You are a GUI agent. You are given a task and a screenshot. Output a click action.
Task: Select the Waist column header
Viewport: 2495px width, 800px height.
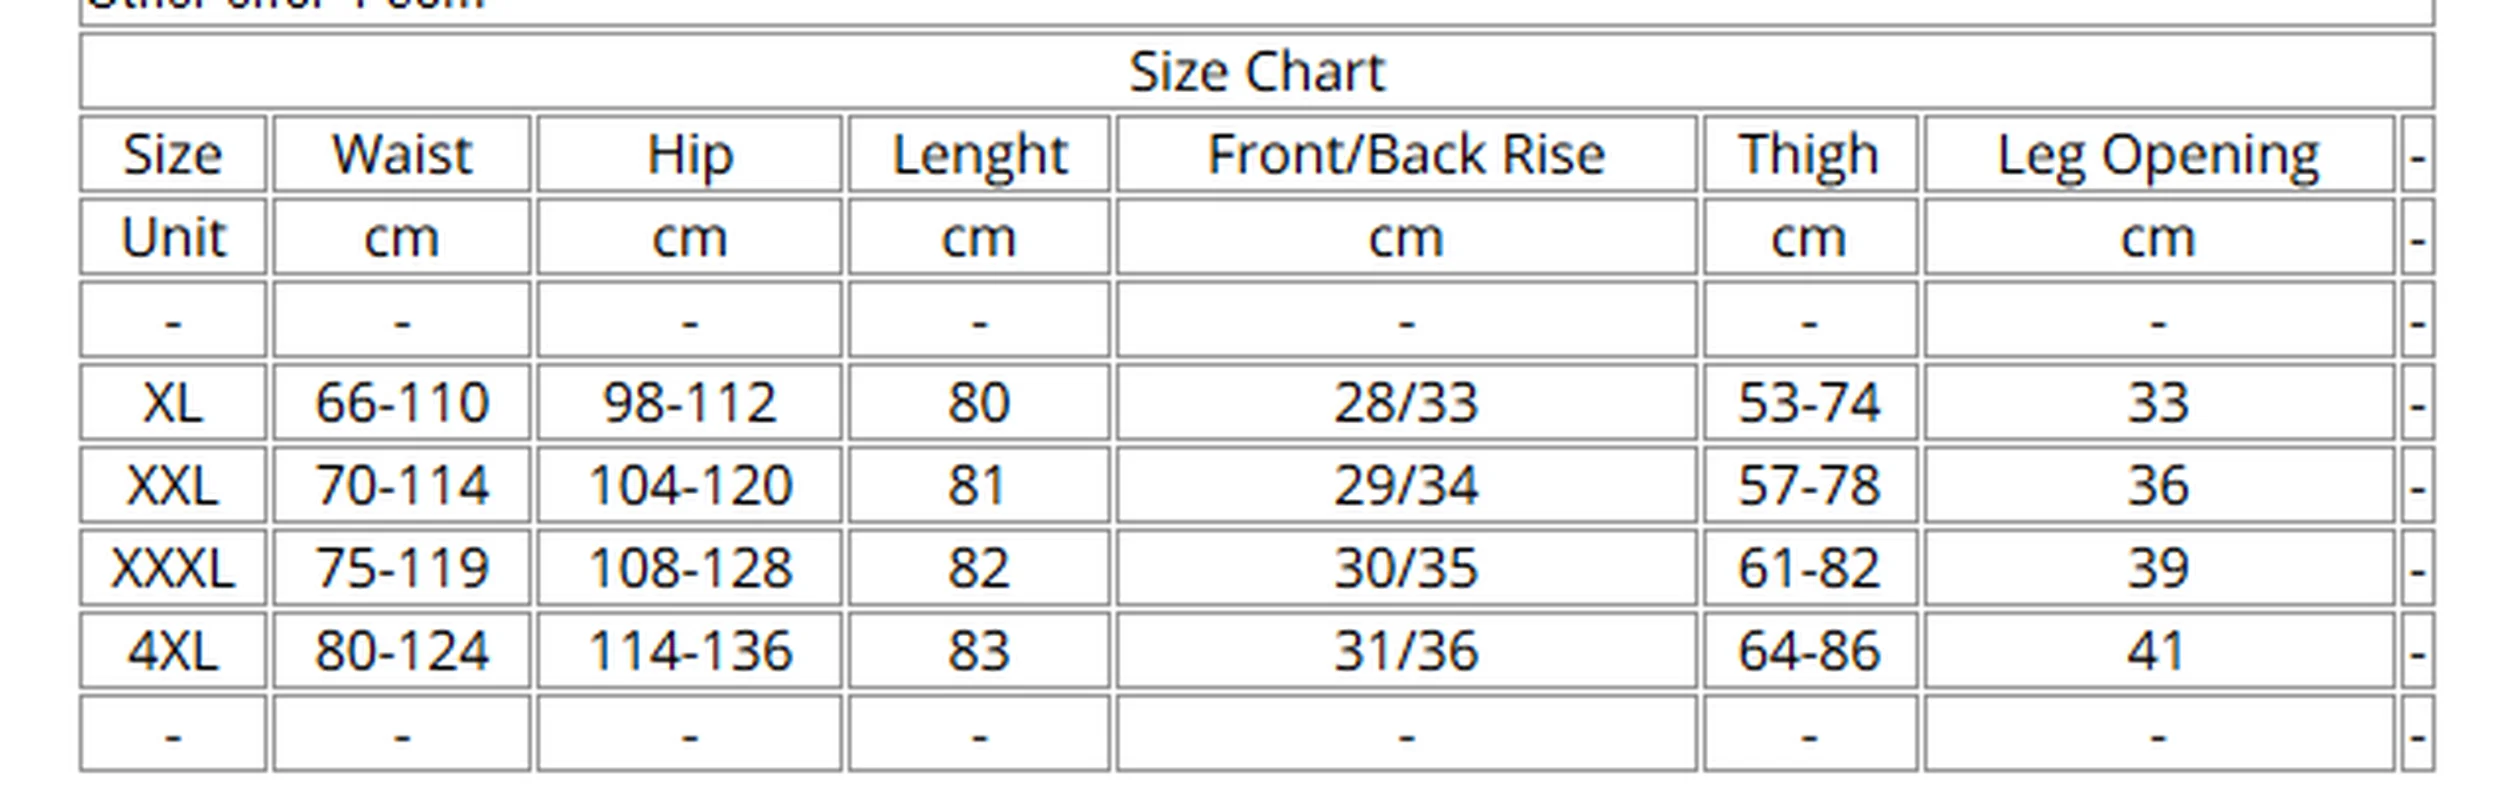point(401,155)
